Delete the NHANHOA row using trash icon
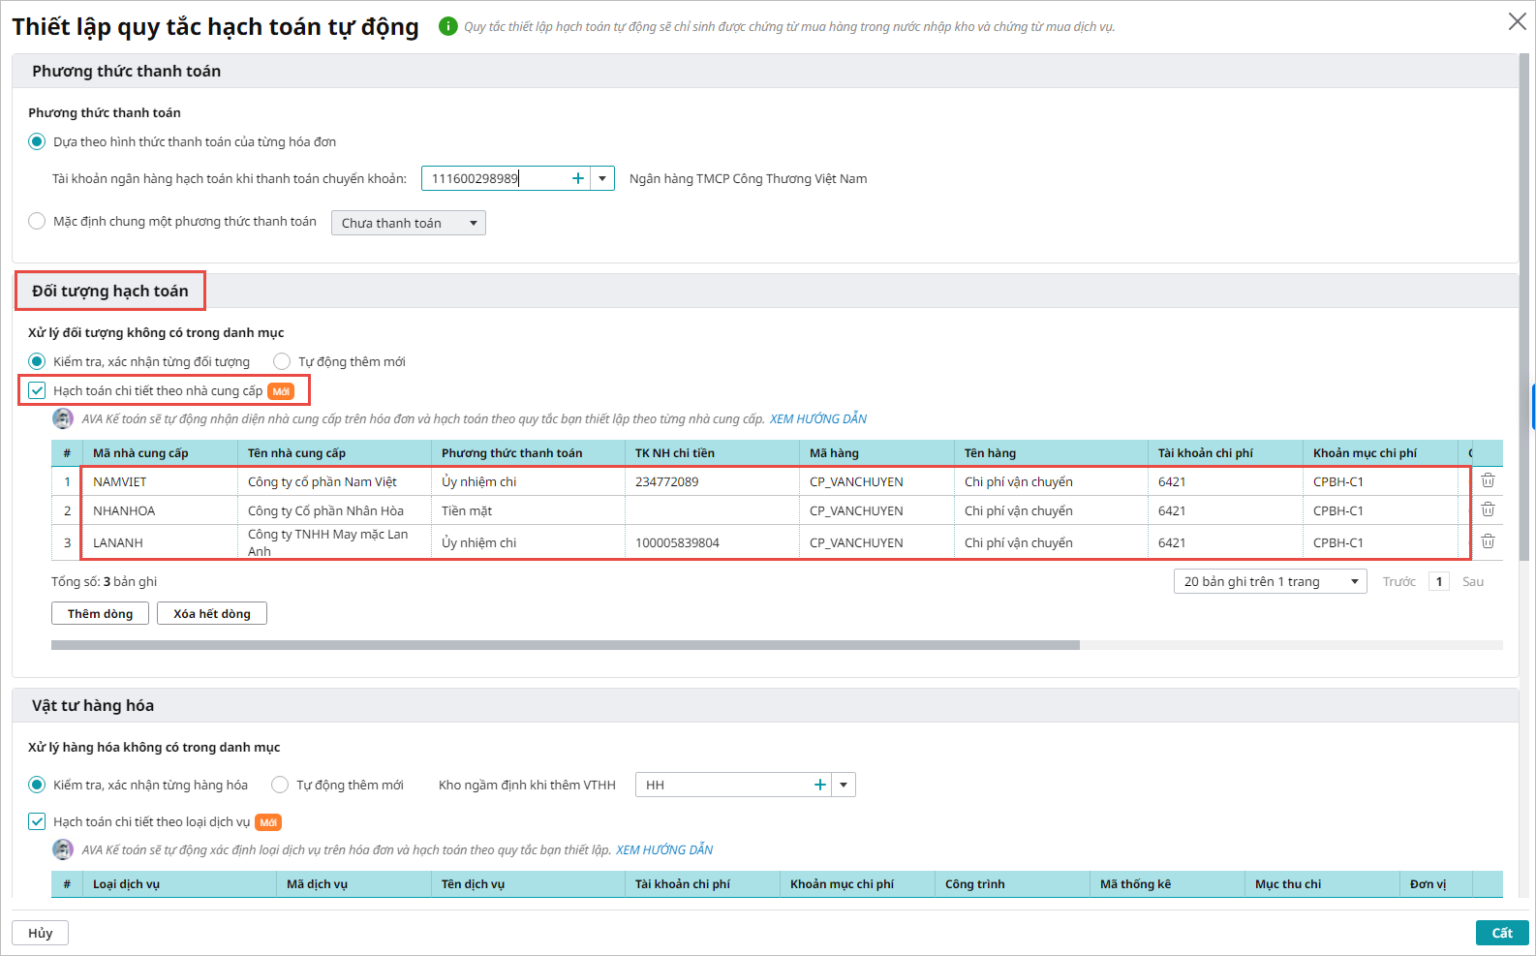 tap(1488, 510)
